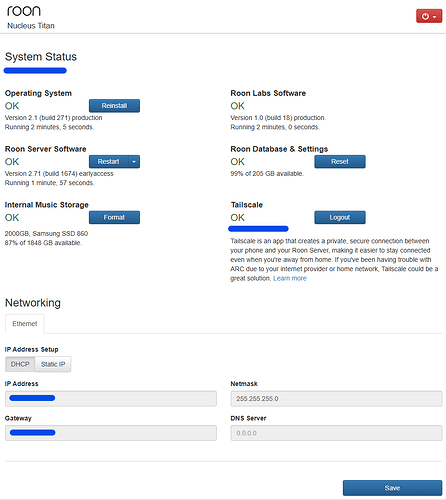
Task: Select Static IP for IP Address Setup
Action: [53, 364]
